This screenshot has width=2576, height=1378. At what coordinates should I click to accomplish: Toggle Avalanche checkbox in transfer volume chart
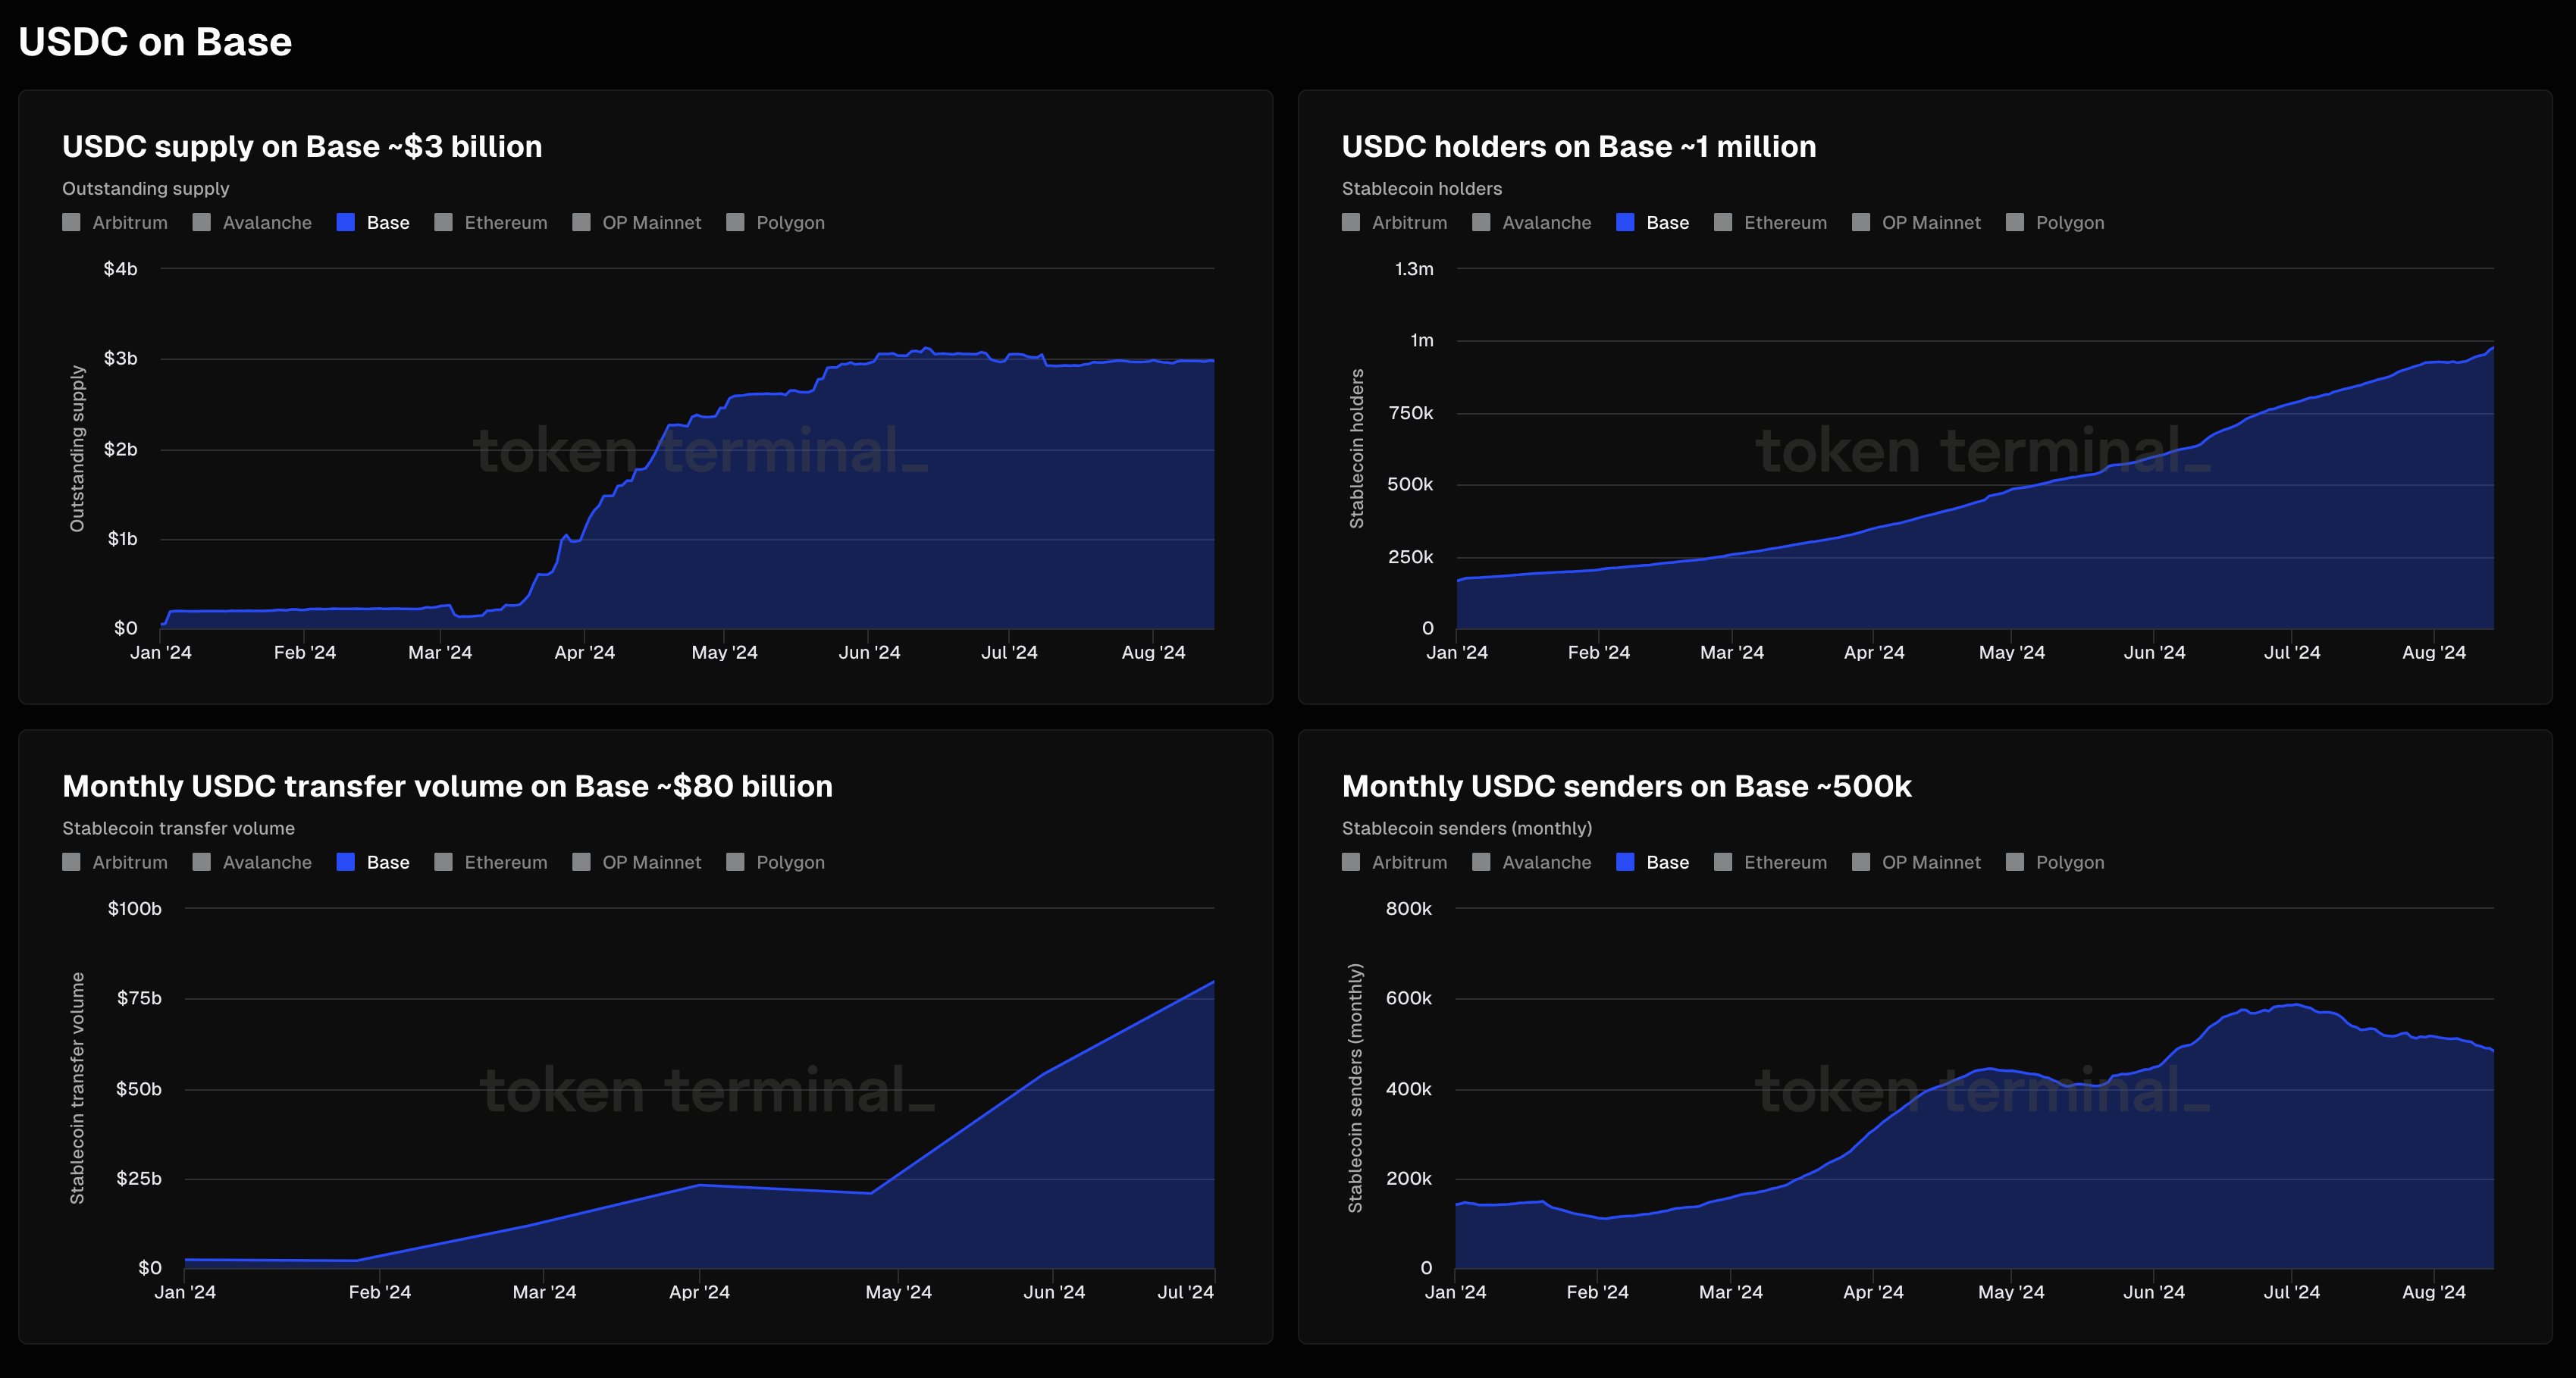point(201,862)
